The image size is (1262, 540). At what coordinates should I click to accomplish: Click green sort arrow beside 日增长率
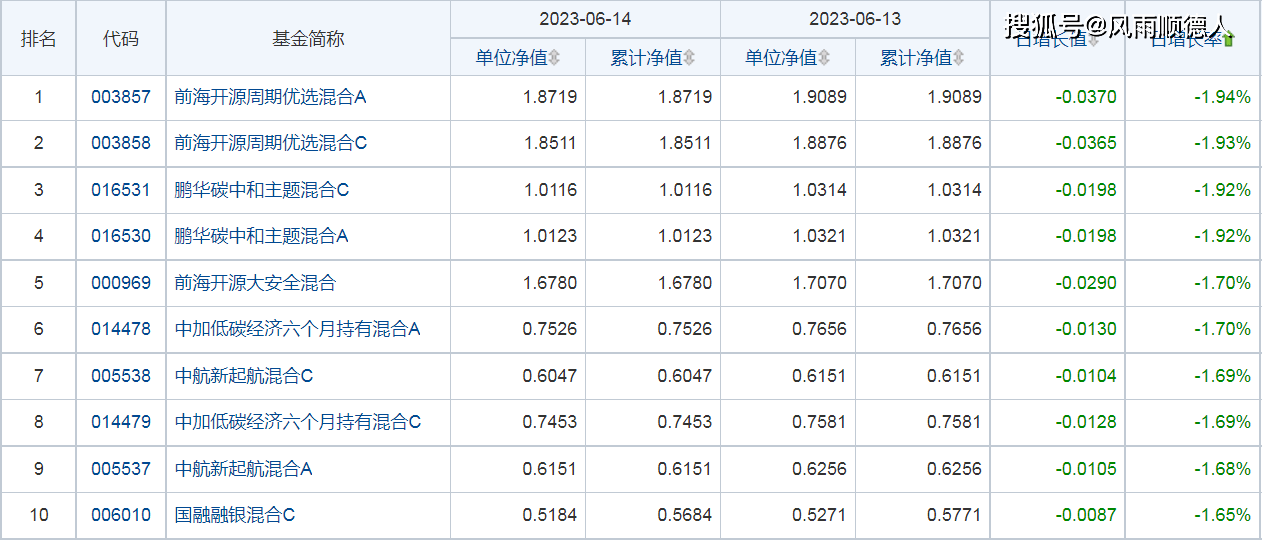pyautogui.click(x=1229, y=39)
